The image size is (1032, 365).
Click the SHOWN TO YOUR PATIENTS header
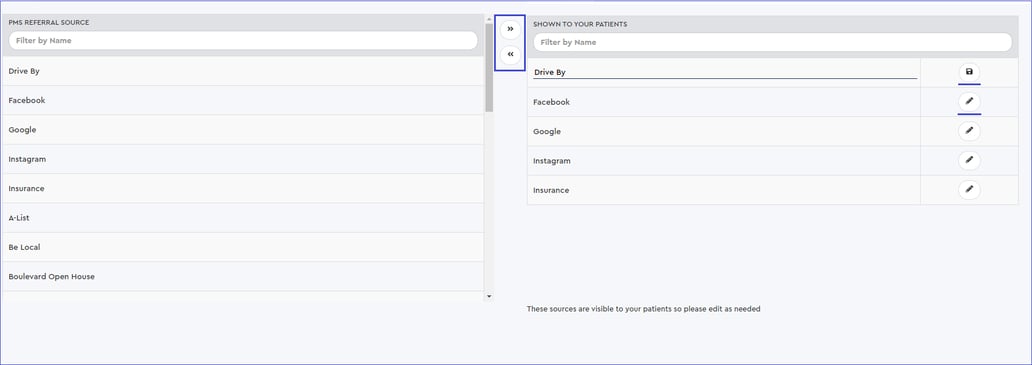click(580, 24)
